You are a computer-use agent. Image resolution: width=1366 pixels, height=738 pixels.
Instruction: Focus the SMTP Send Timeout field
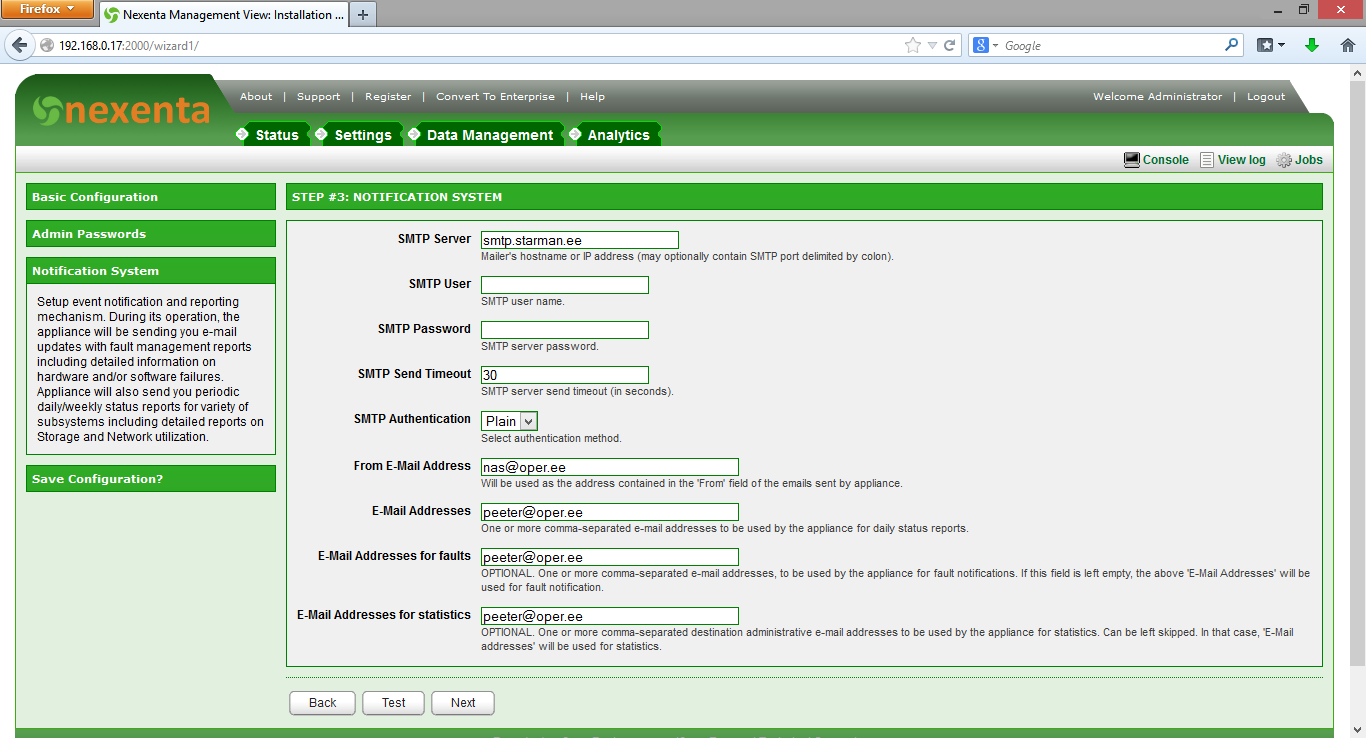[x=565, y=375]
